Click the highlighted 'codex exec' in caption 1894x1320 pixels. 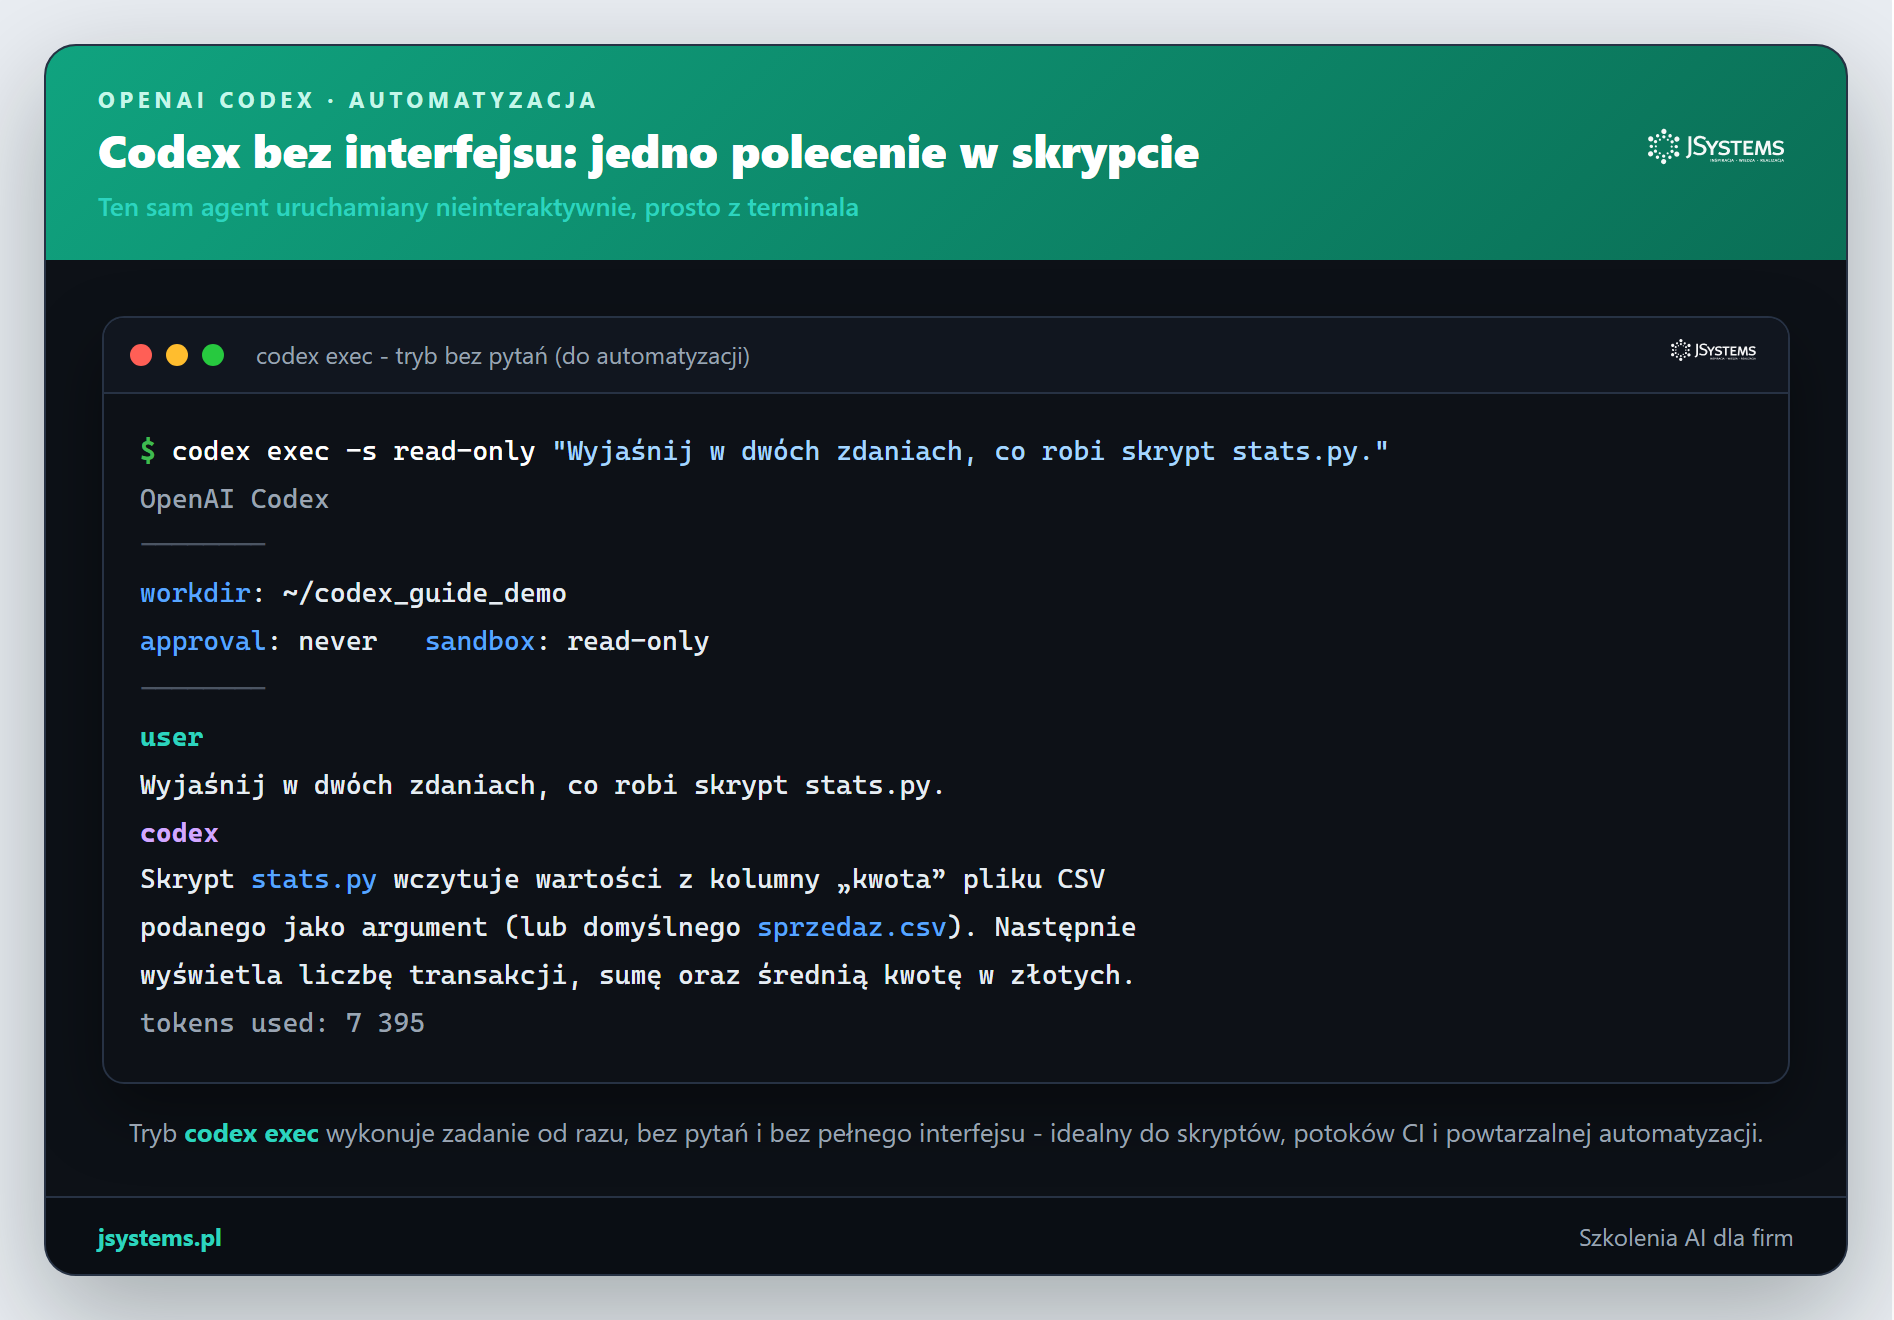[x=251, y=1133]
